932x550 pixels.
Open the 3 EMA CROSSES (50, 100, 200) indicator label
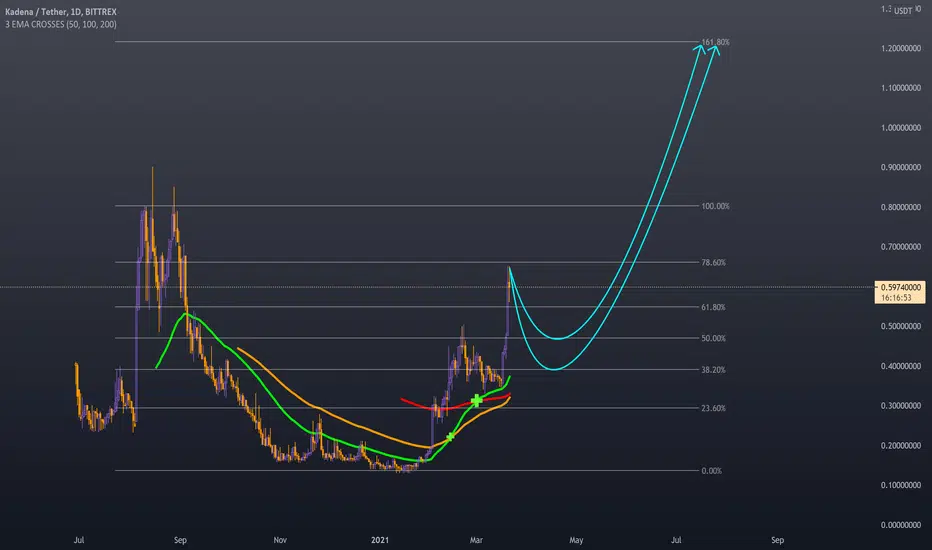[61, 24]
